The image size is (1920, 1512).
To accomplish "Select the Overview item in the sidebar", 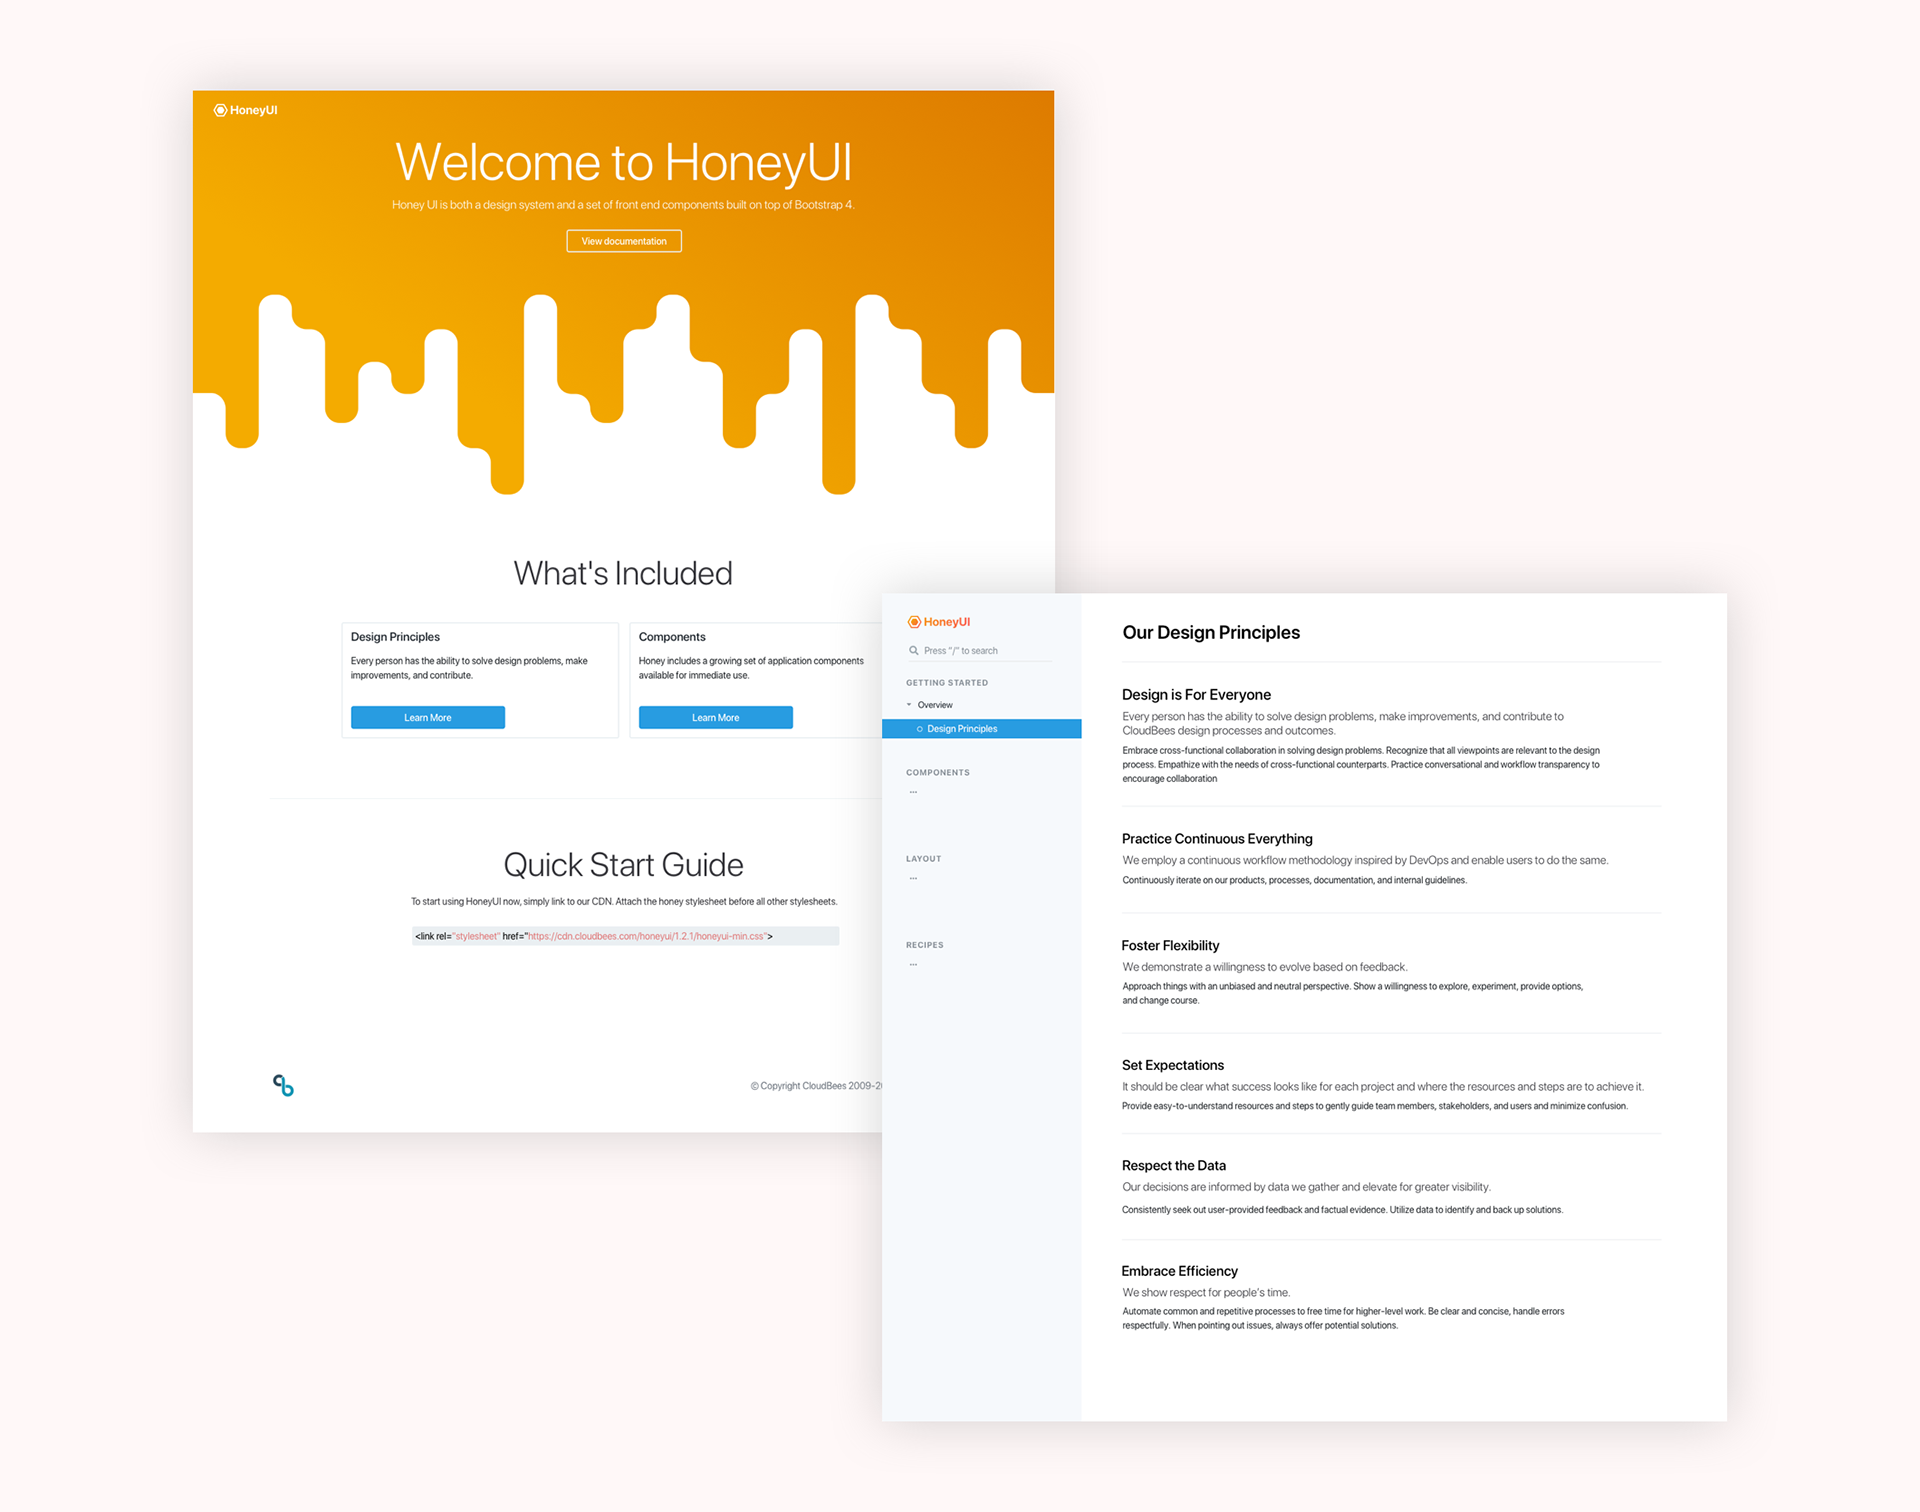I will click(x=935, y=705).
